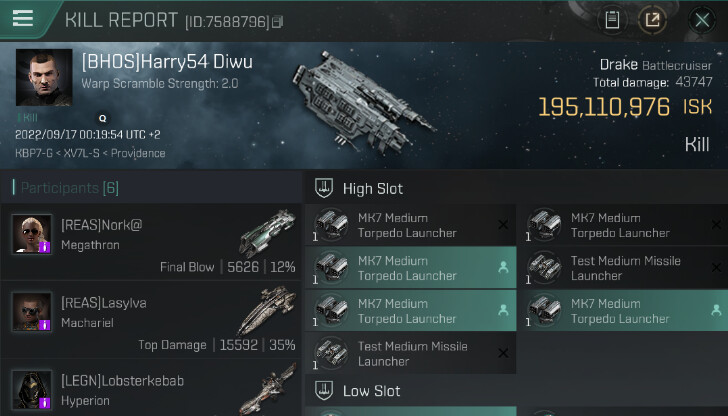Viewport: 728px width, 416px height.
Task: Select [LEGN]Lobsterkebab Hyperion participant entry
Action: coord(151,388)
